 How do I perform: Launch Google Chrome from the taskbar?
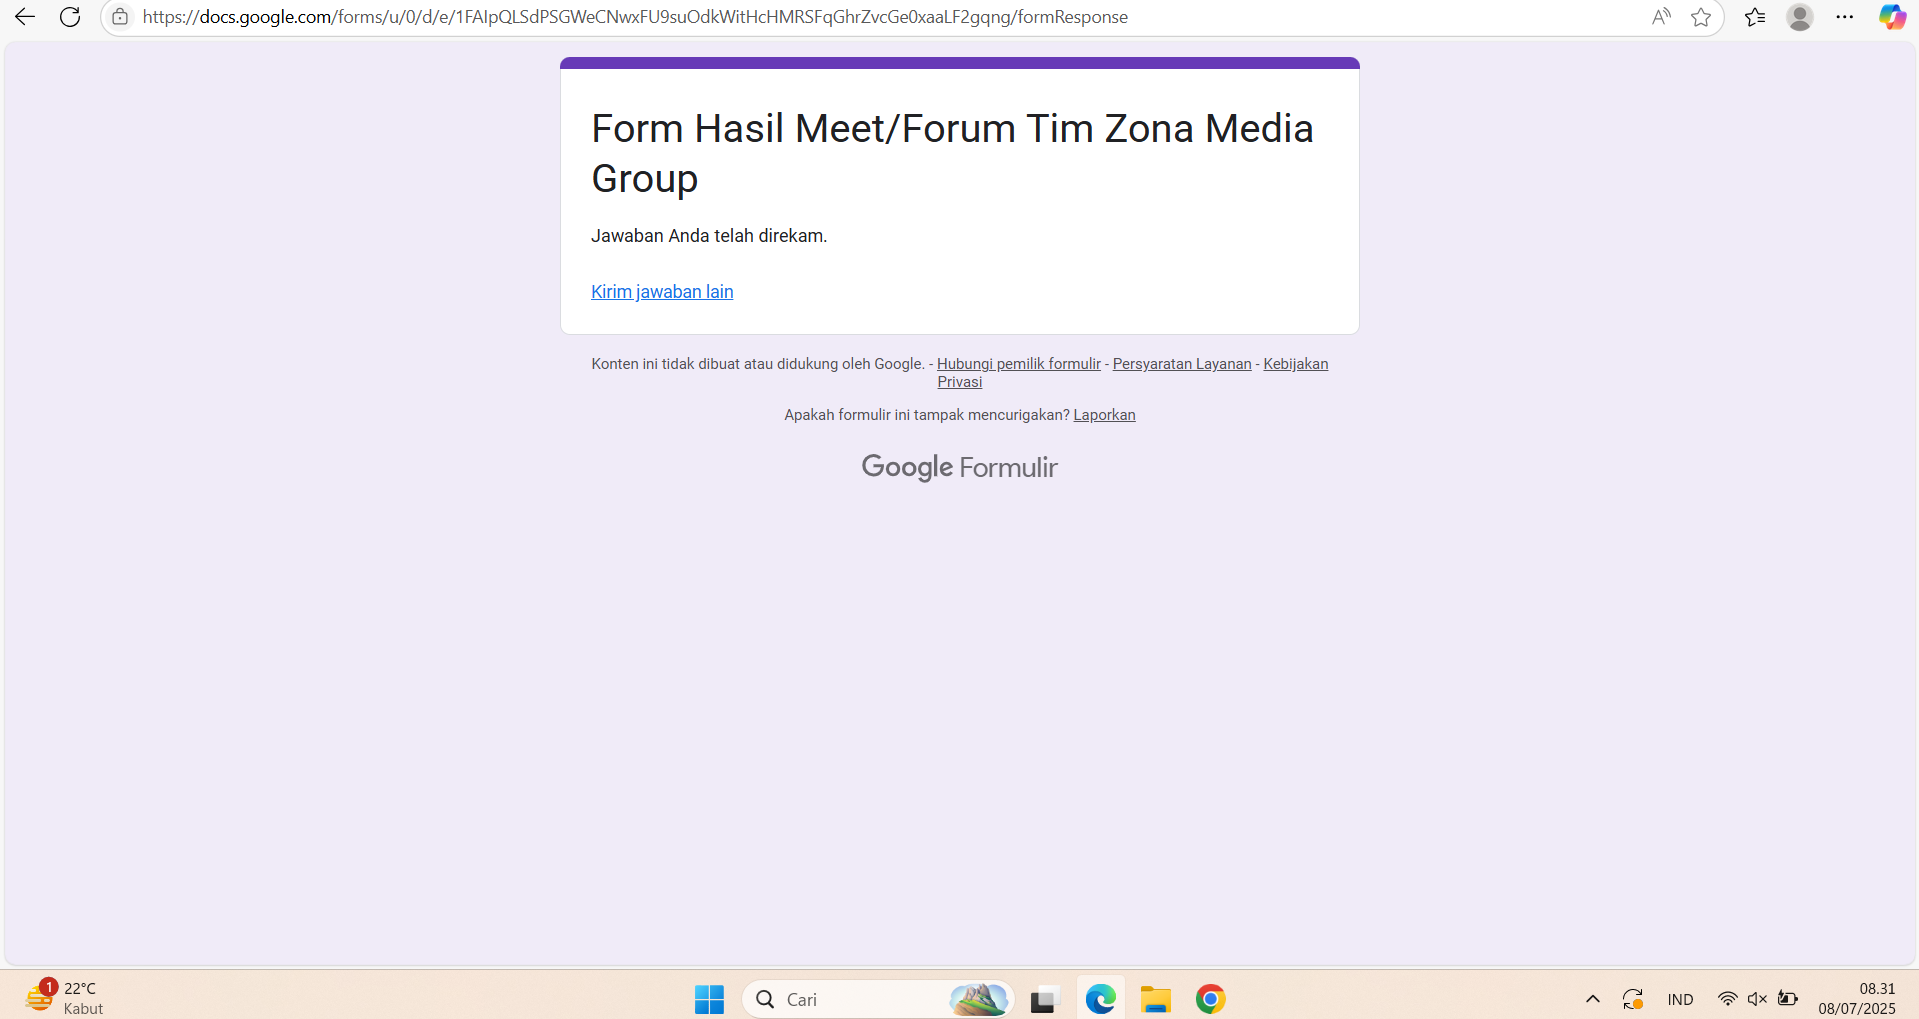click(1209, 997)
